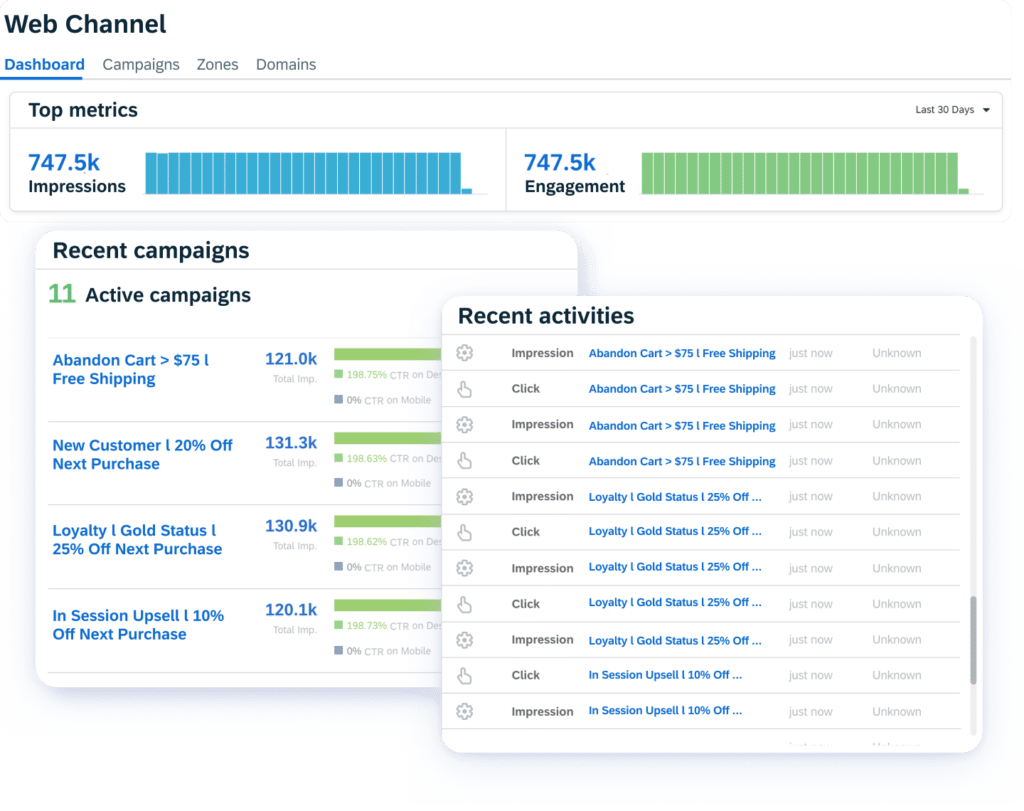Click an Abandon Cart link in Recent activities
Image resolution: width=1024 pixels, height=811 pixels.
point(680,353)
